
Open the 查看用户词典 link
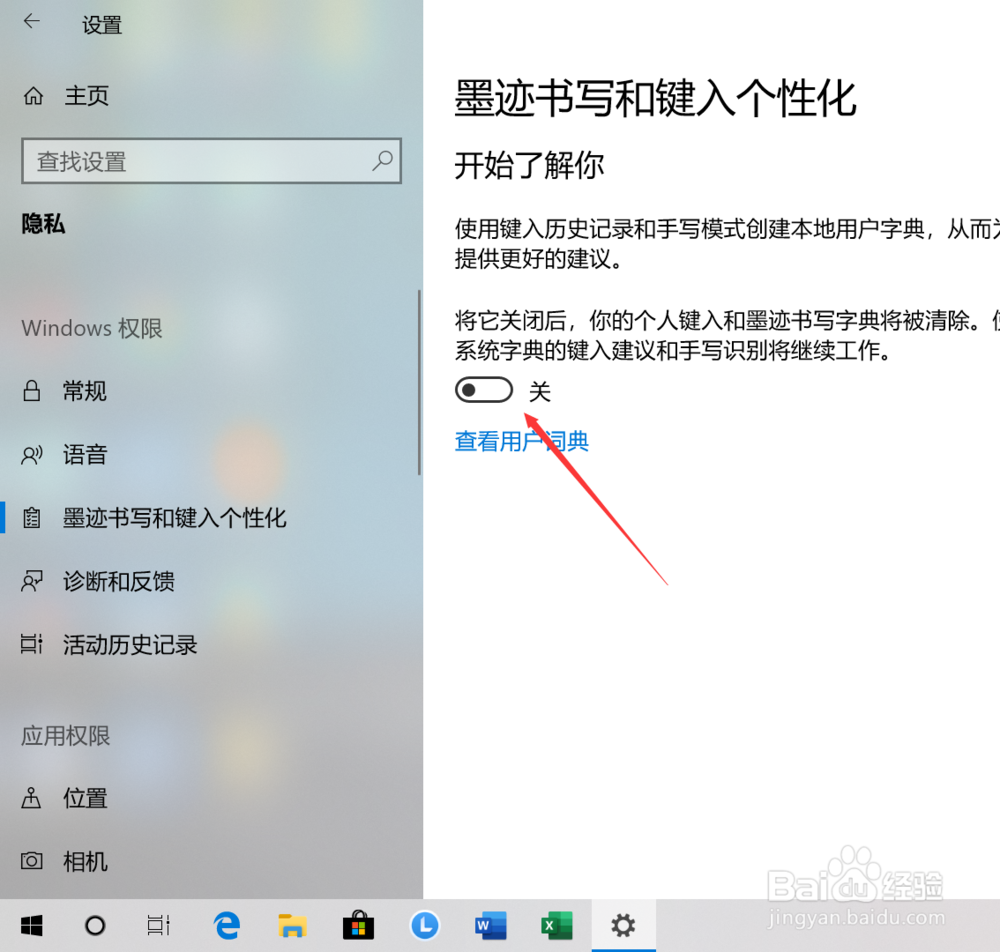521,441
